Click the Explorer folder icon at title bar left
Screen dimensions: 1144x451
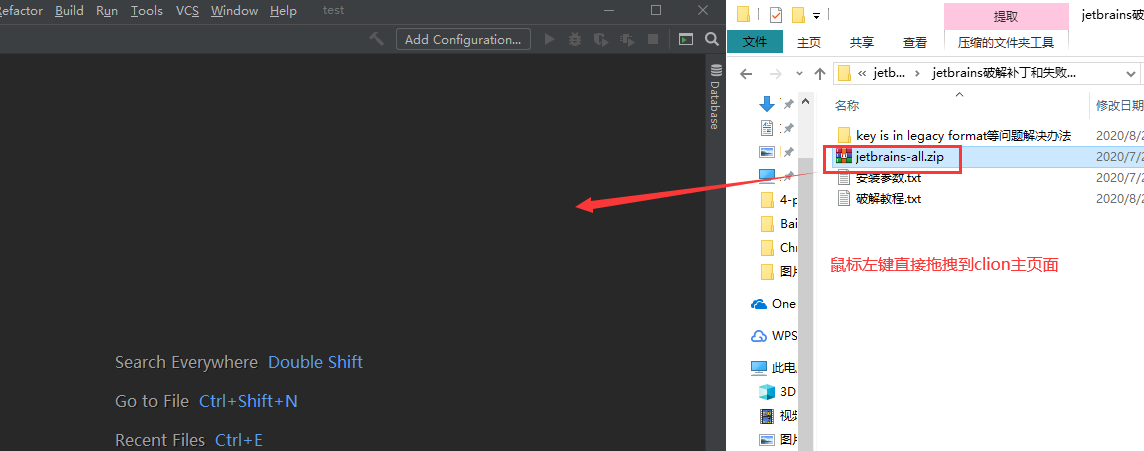743,15
